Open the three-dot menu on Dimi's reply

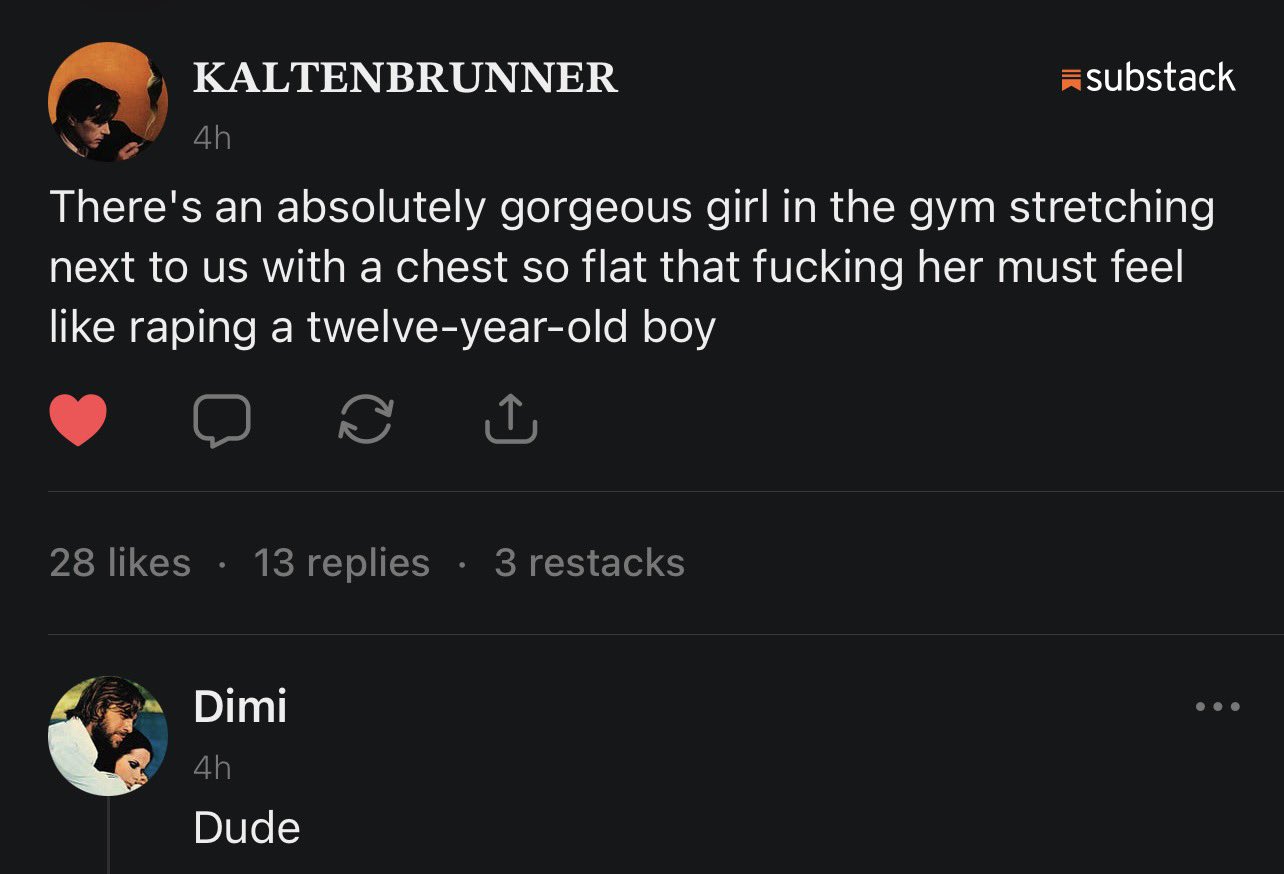pyautogui.click(x=1218, y=707)
